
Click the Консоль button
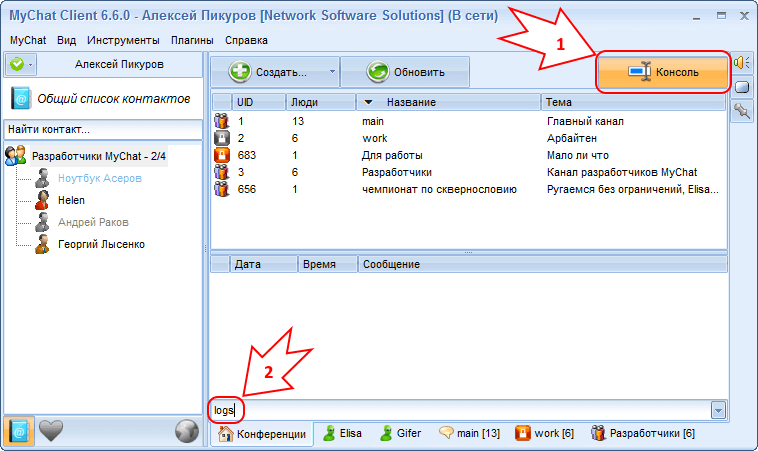[662, 72]
